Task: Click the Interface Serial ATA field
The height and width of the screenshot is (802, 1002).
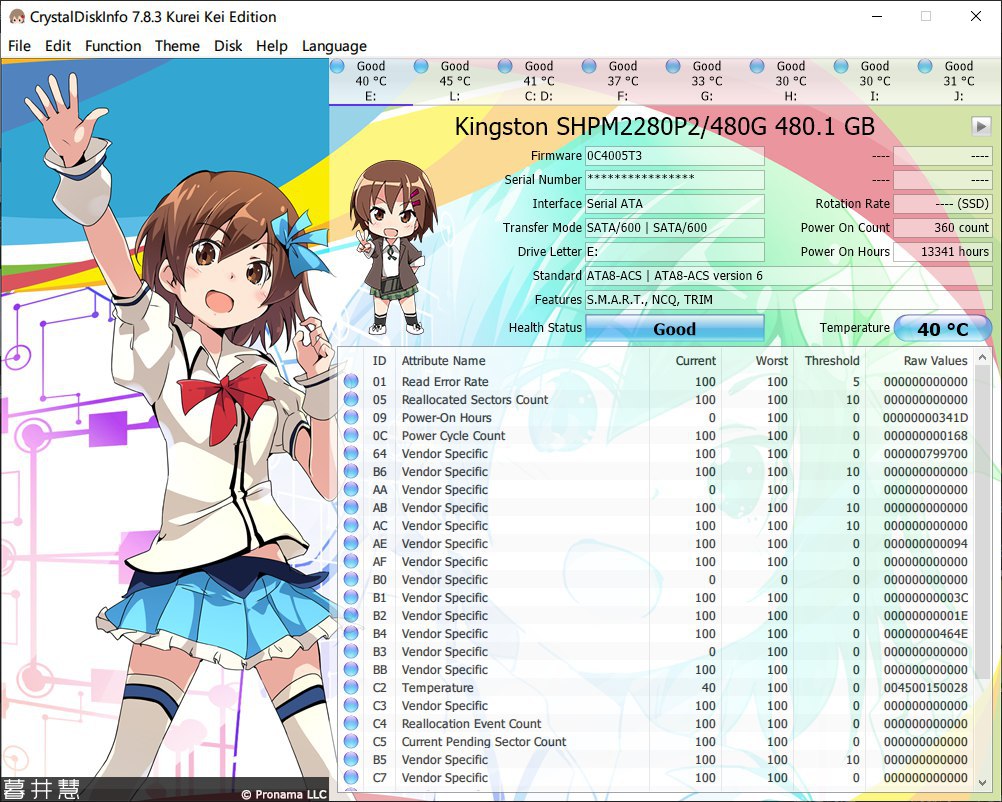Action: [675, 204]
